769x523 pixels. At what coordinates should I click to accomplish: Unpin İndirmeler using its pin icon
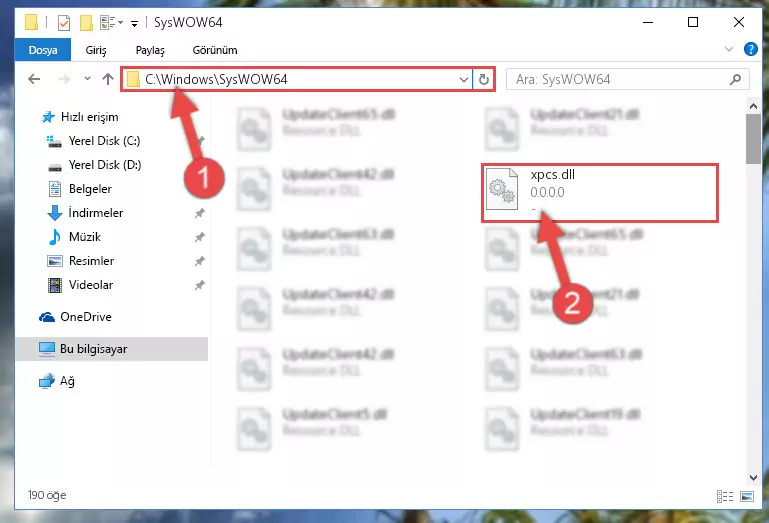coord(199,213)
